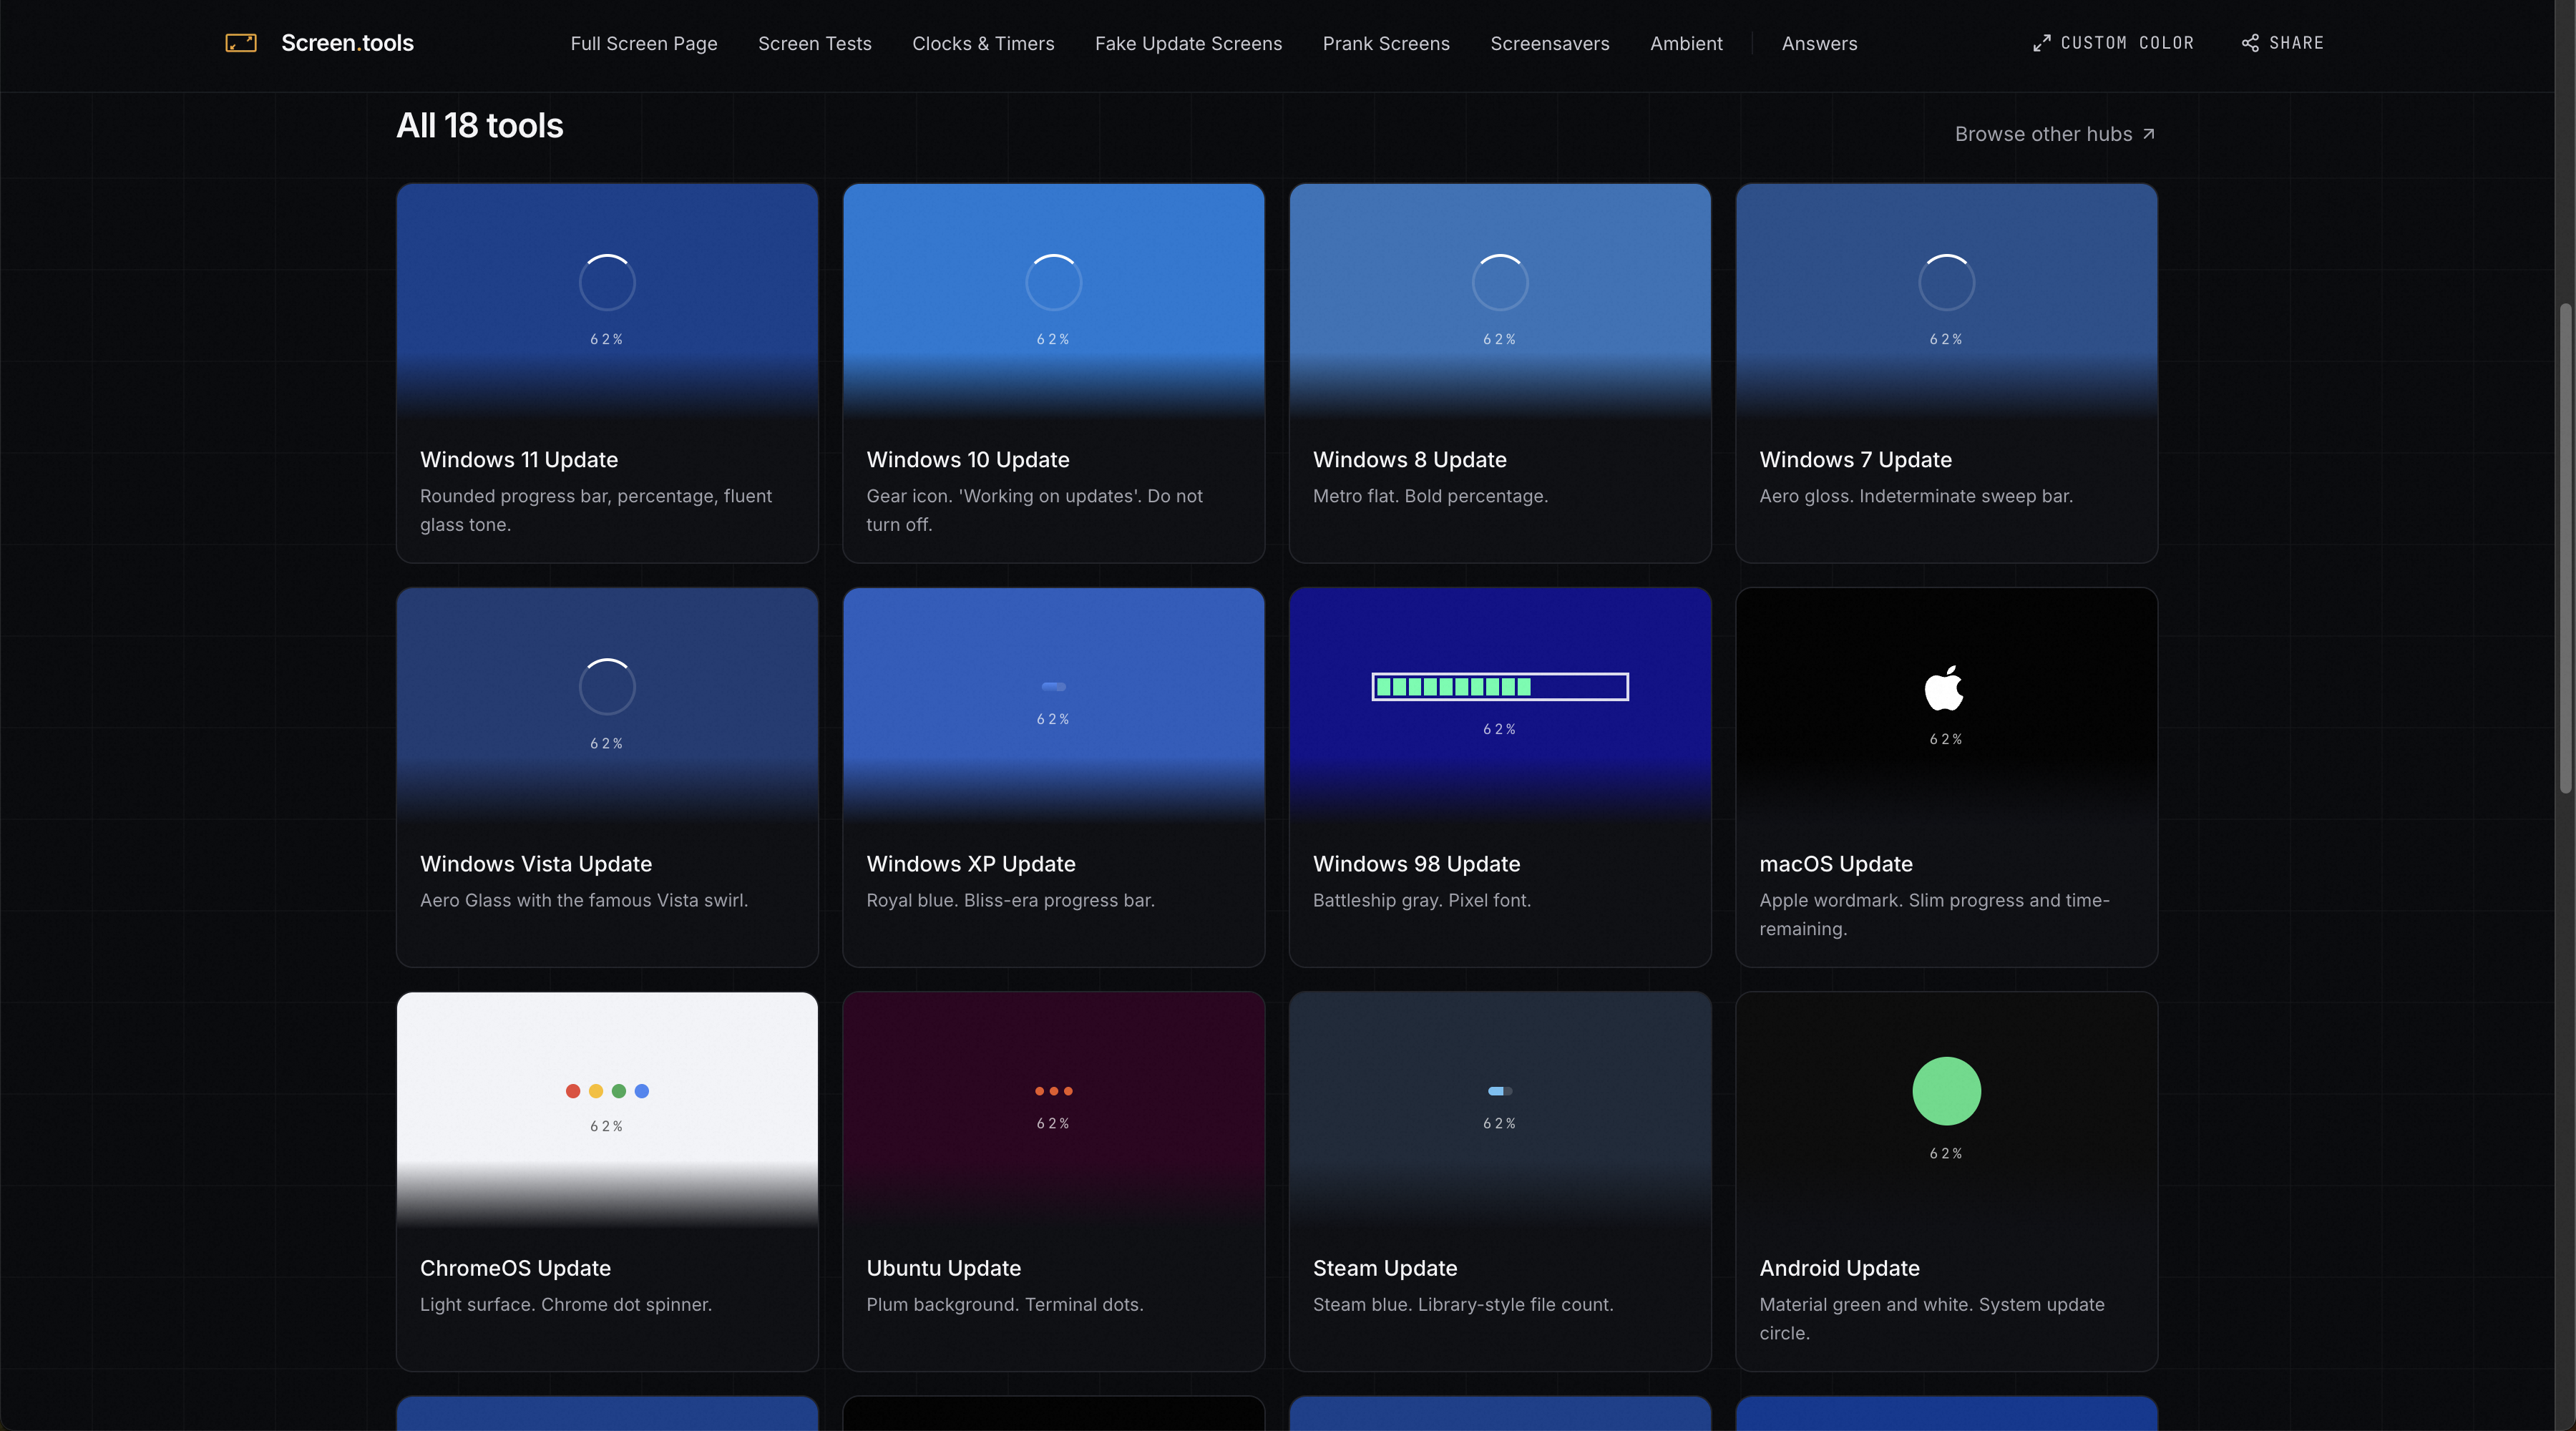Click the 'Royal blue. Bliss-era progress bar.' description

point(1010,900)
